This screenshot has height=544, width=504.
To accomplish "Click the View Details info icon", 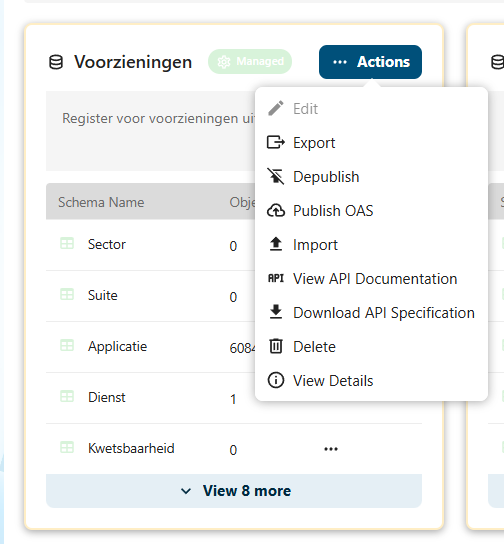I will [276, 380].
